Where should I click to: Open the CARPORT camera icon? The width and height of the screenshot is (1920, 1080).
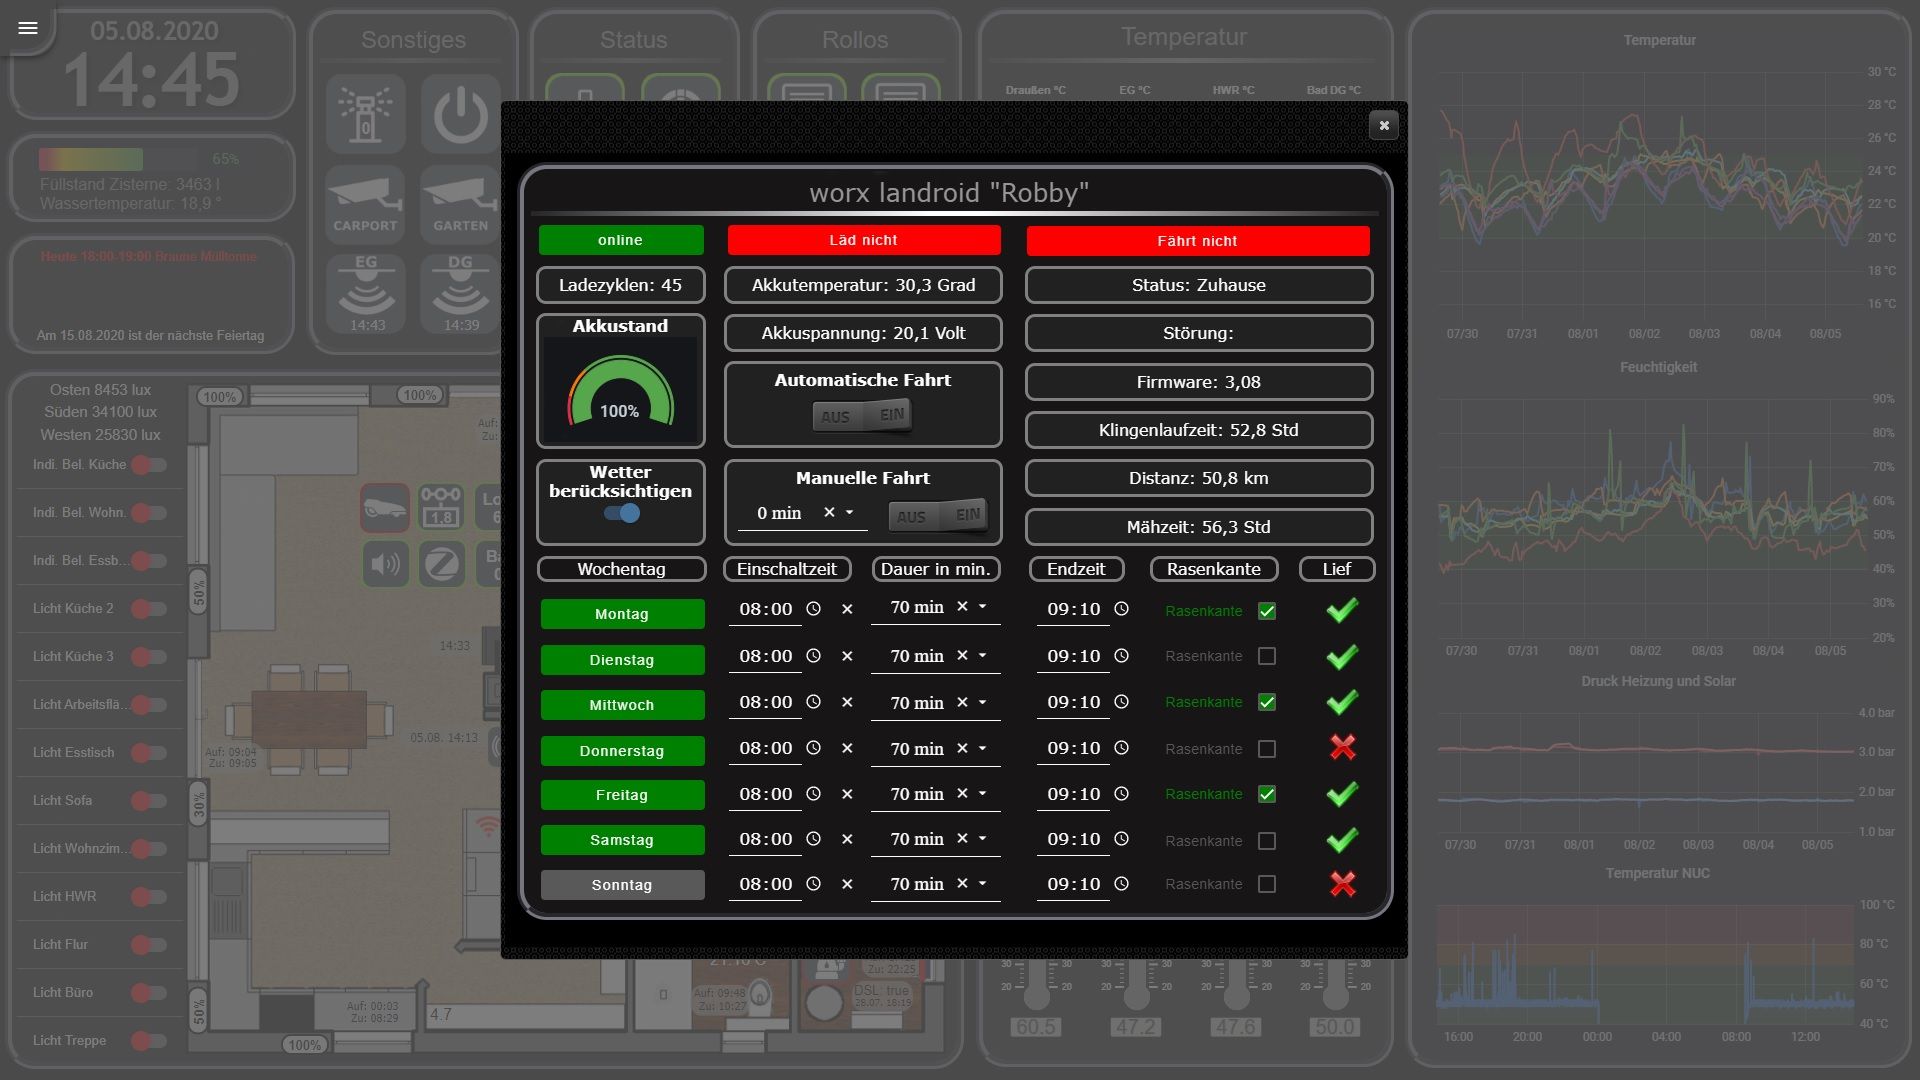click(x=365, y=205)
